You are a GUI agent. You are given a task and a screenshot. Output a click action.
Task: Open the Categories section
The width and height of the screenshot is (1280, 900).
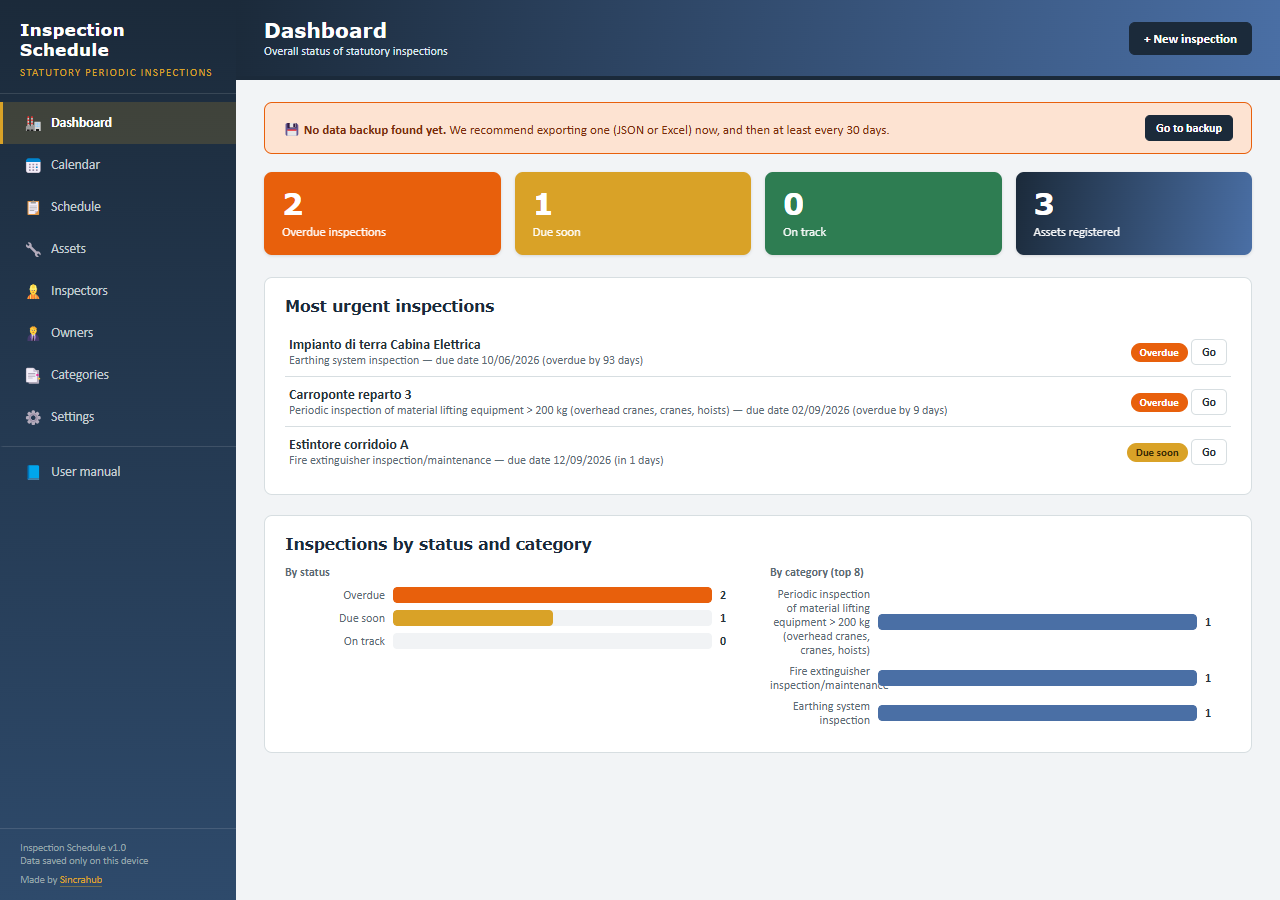118,375
